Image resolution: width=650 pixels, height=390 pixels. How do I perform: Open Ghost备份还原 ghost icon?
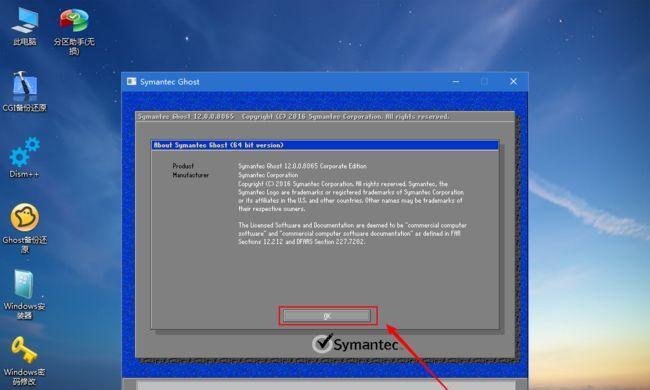24,228
